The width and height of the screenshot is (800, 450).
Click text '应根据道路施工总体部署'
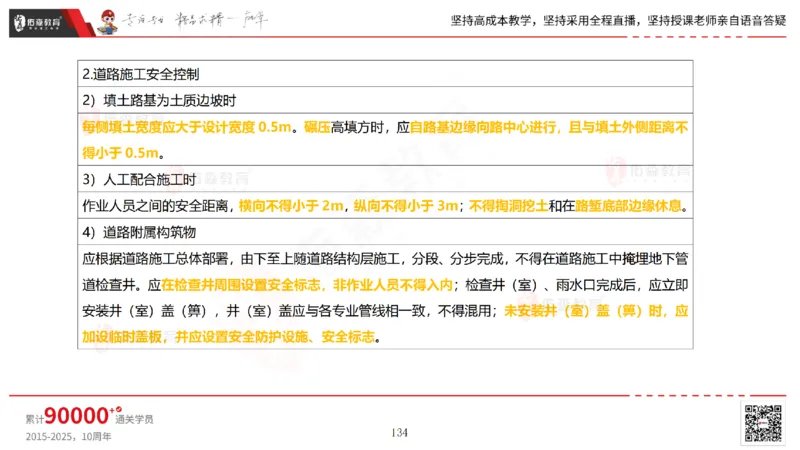(x=155, y=259)
